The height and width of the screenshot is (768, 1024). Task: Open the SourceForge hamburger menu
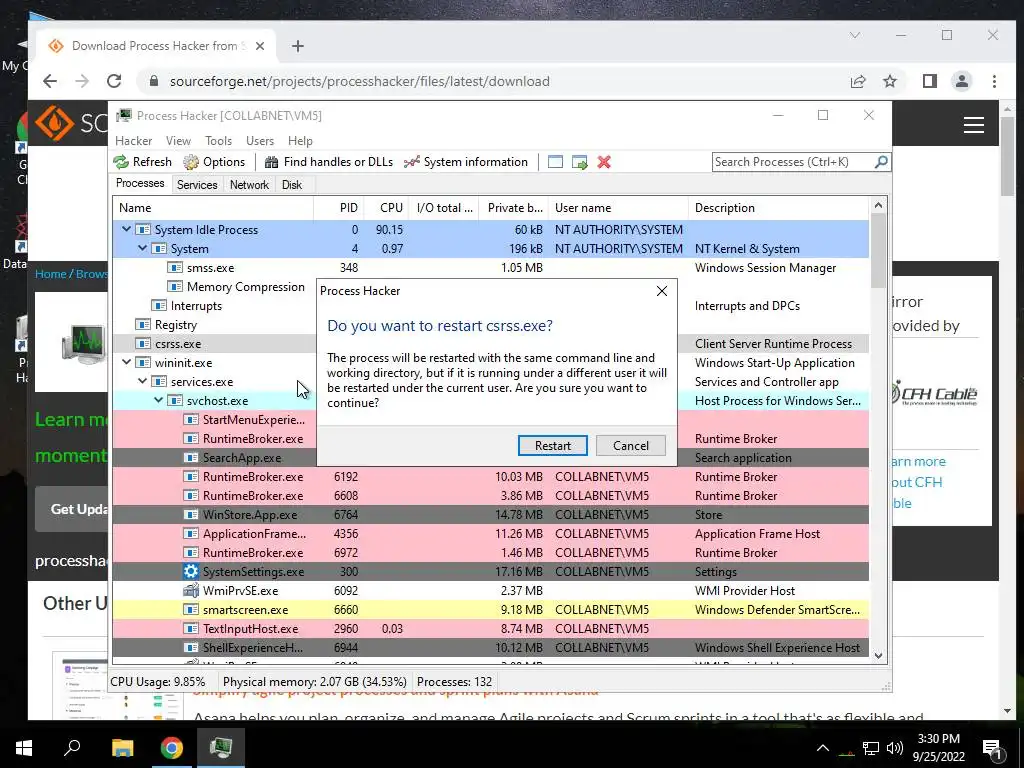(x=974, y=124)
